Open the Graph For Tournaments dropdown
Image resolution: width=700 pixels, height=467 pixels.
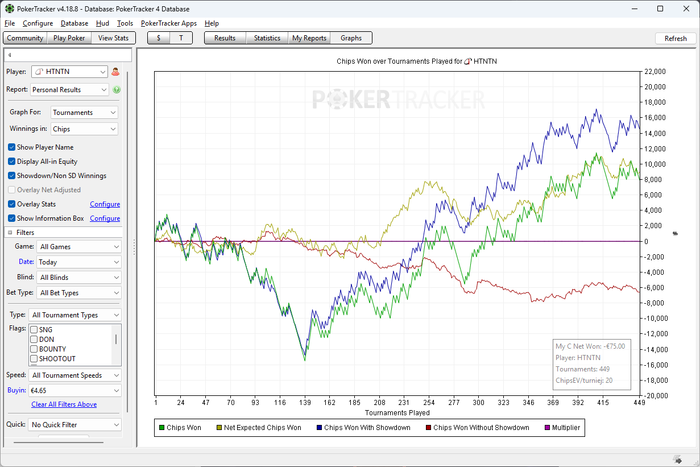[x=84, y=113]
